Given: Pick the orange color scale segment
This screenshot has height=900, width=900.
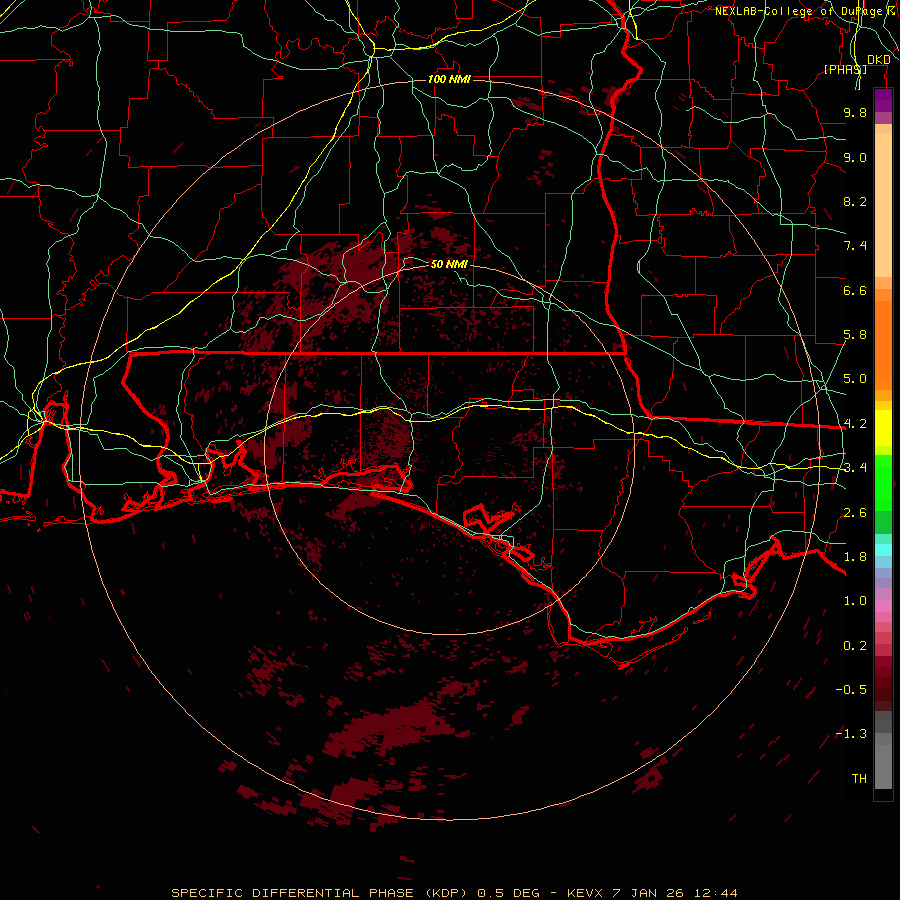Looking at the screenshot, I should (x=883, y=345).
